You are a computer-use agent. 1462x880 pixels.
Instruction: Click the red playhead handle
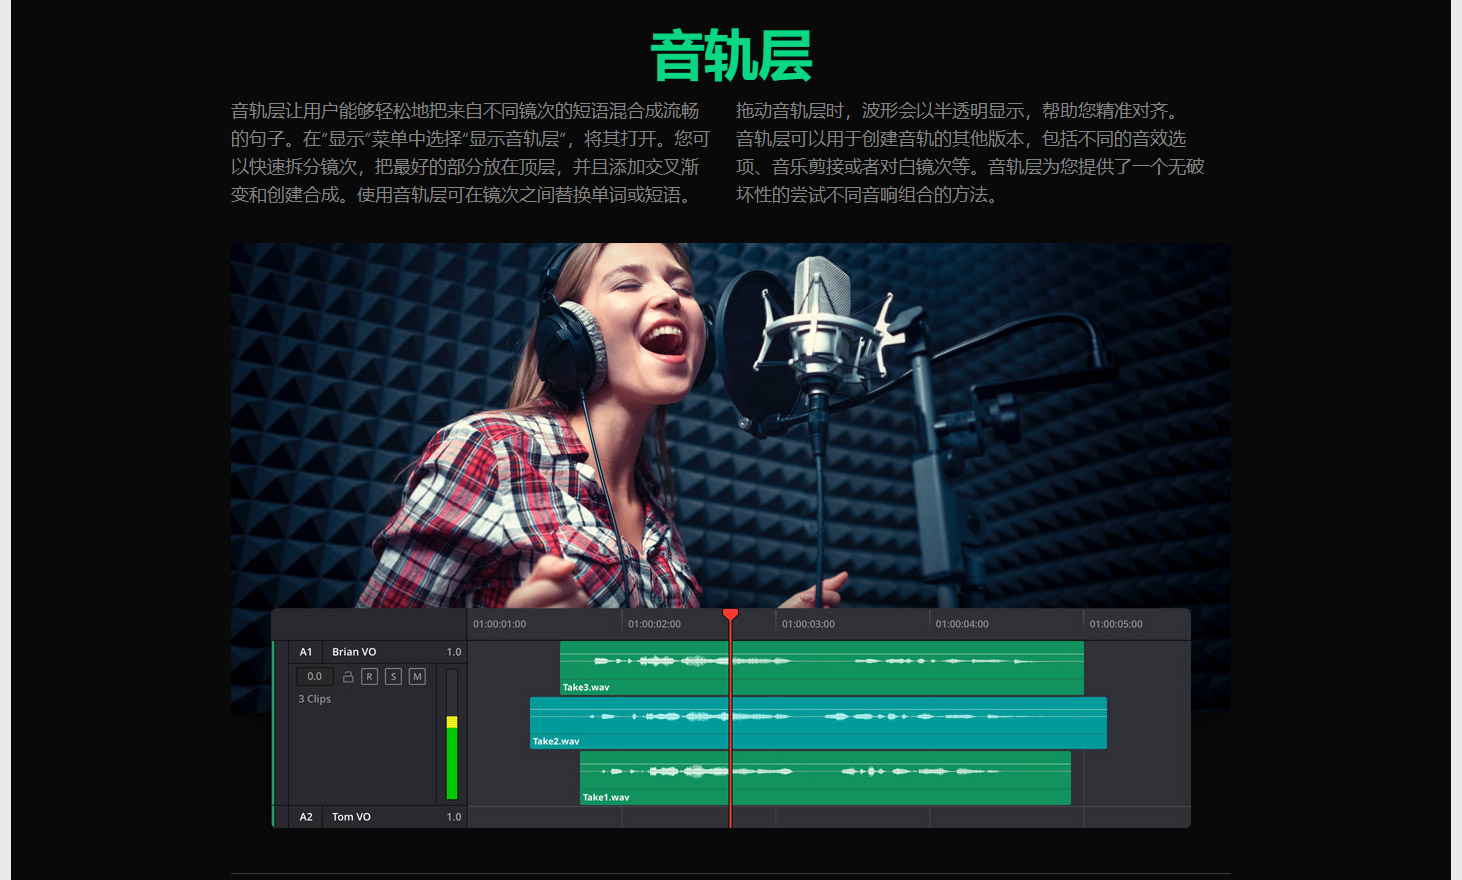click(730, 614)
